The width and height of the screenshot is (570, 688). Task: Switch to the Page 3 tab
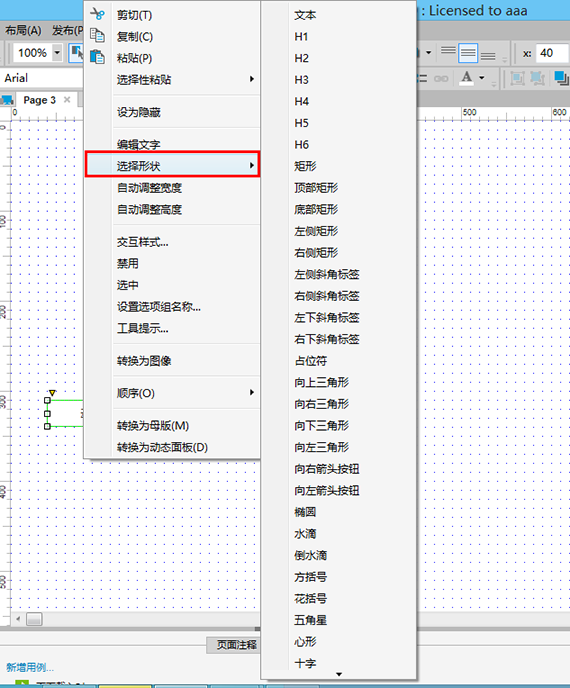point(39,100)
